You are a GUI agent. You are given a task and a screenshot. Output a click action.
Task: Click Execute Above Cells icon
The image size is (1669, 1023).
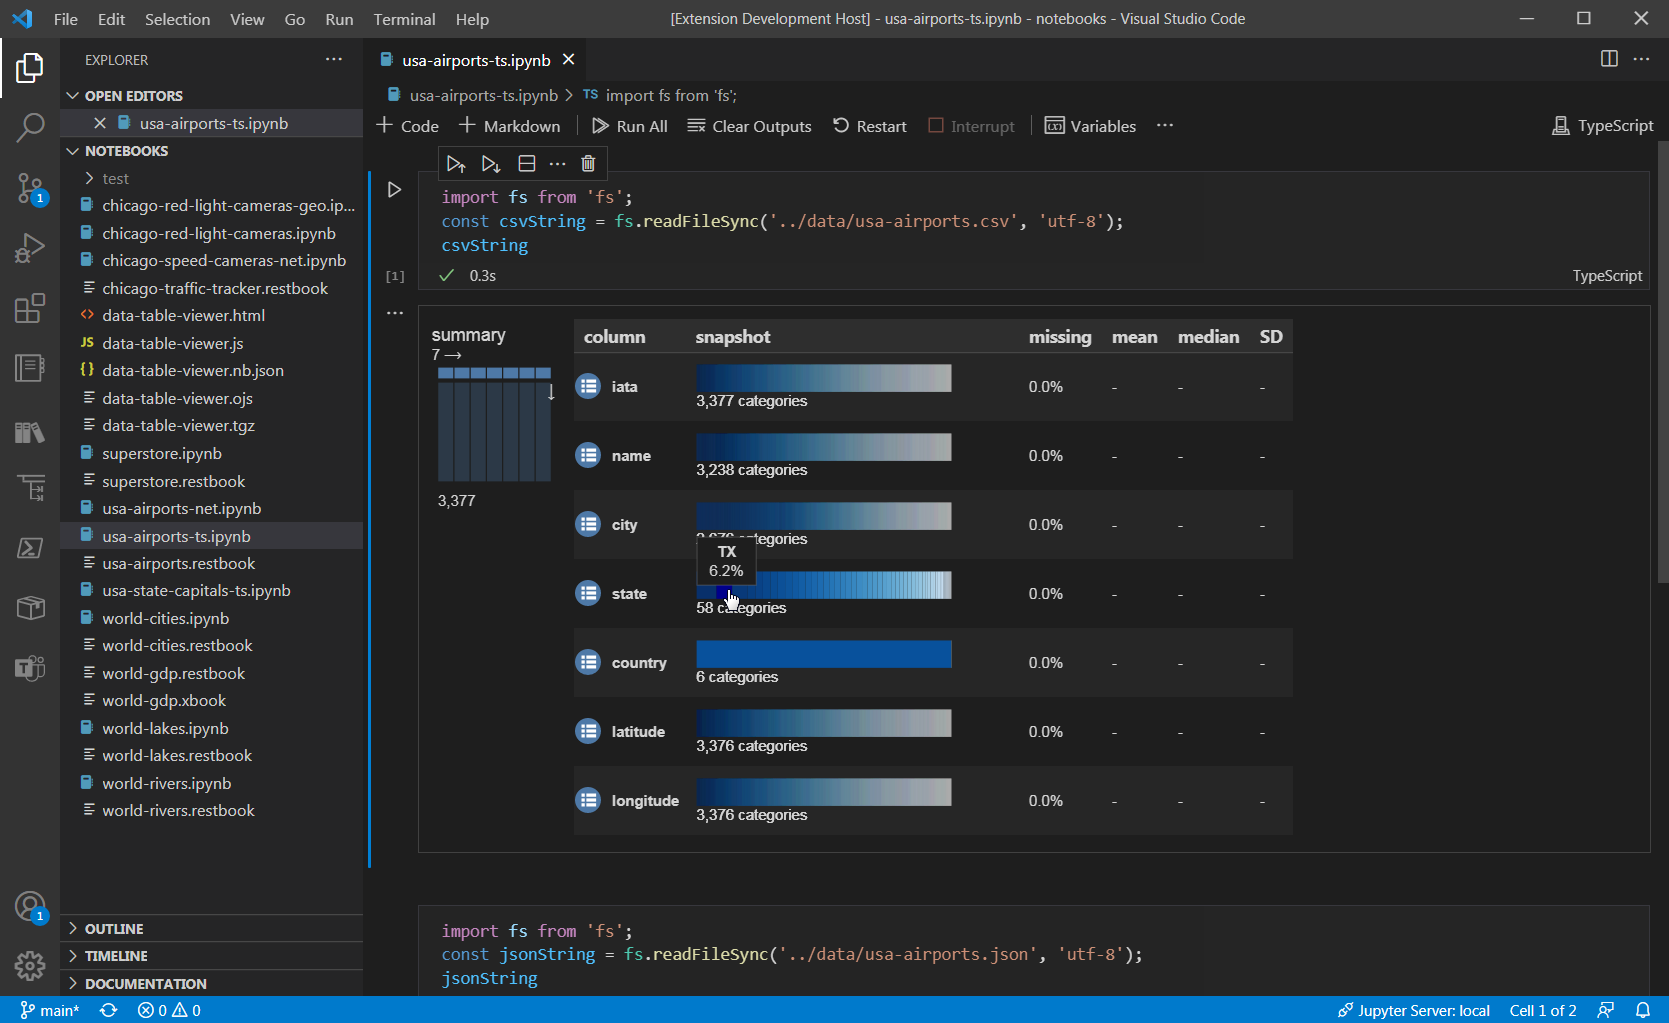[456, 163]
